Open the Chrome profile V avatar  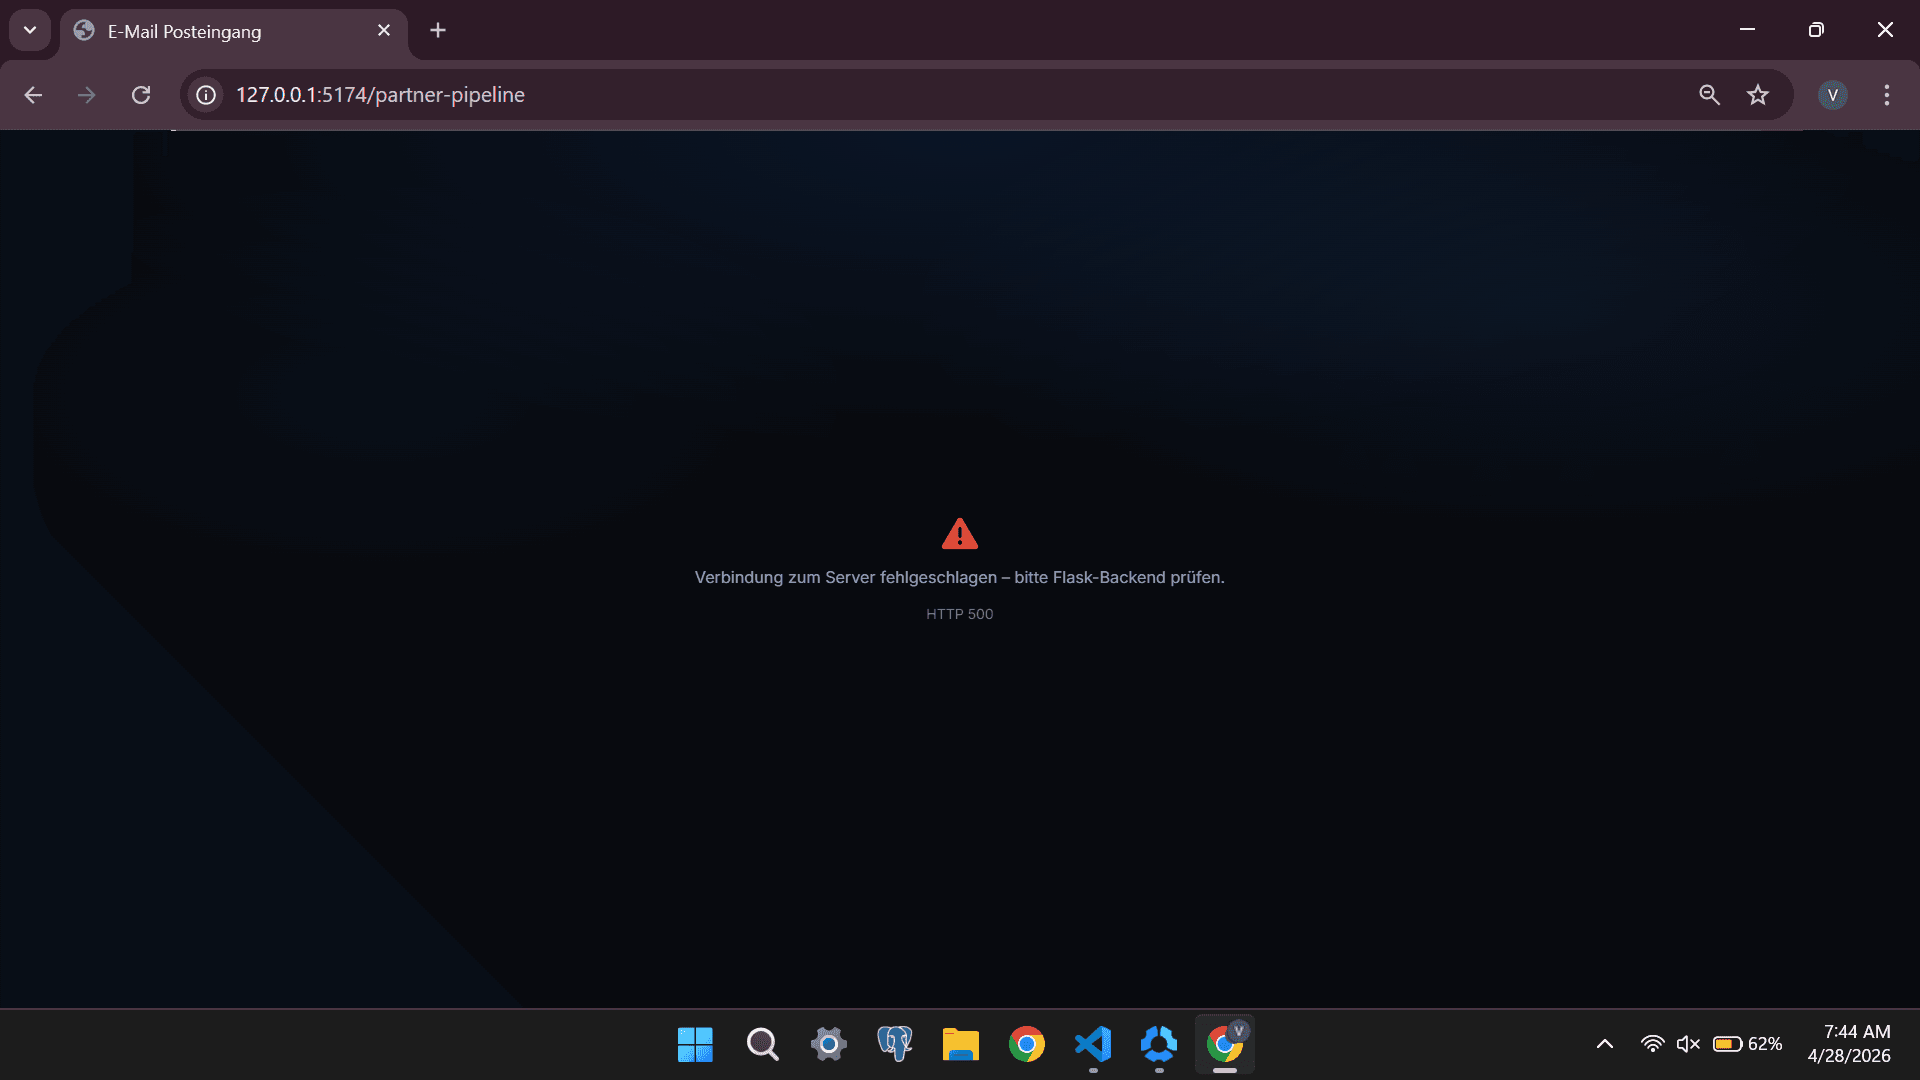click(1833, 95)
